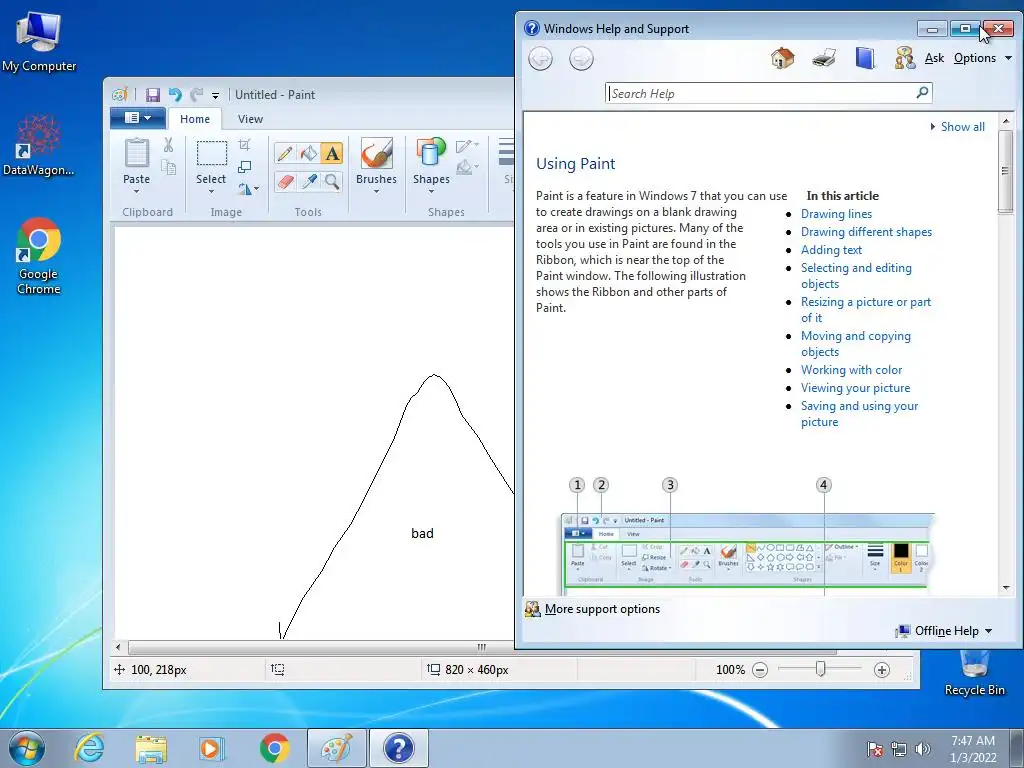Viewport: 1024px width, 768px height.
Task: Click the Crop icon in Image group
Action: pyautogui.click(x=244, y=145)
